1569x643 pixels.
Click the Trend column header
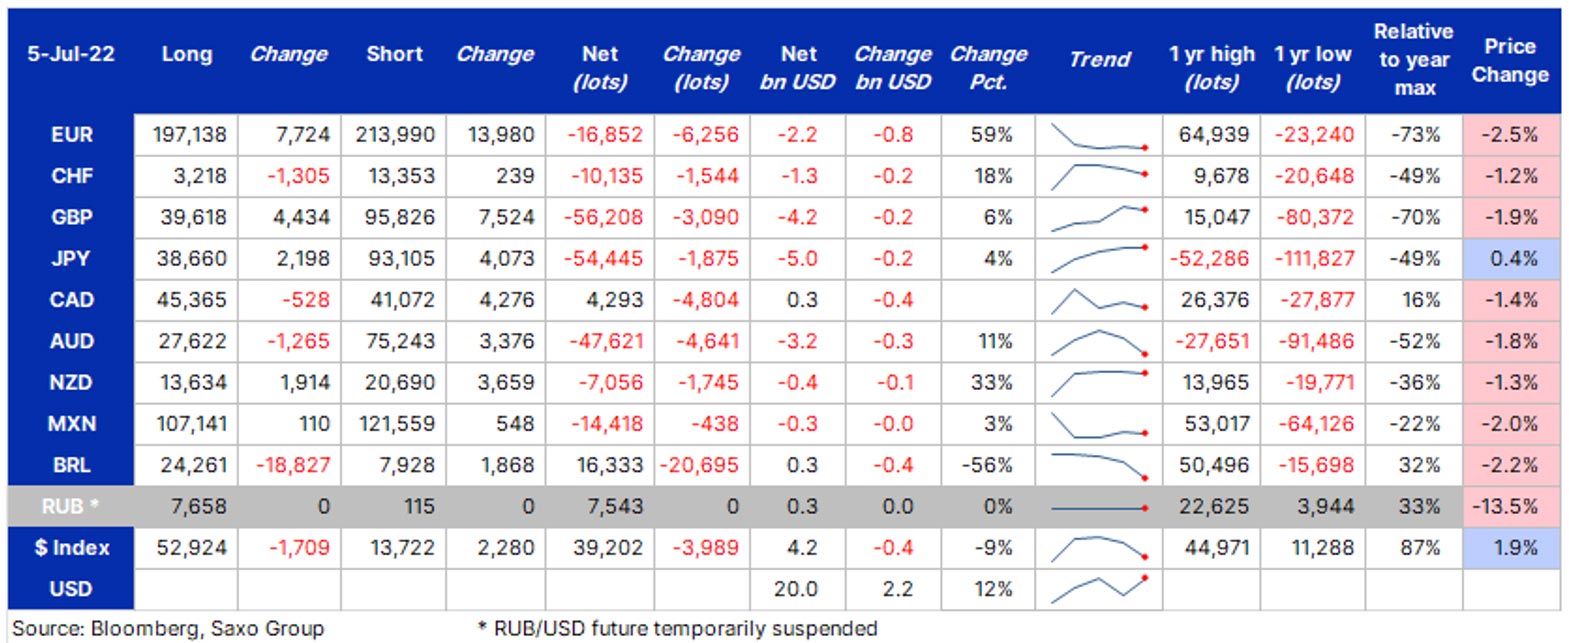point(1099,59)
